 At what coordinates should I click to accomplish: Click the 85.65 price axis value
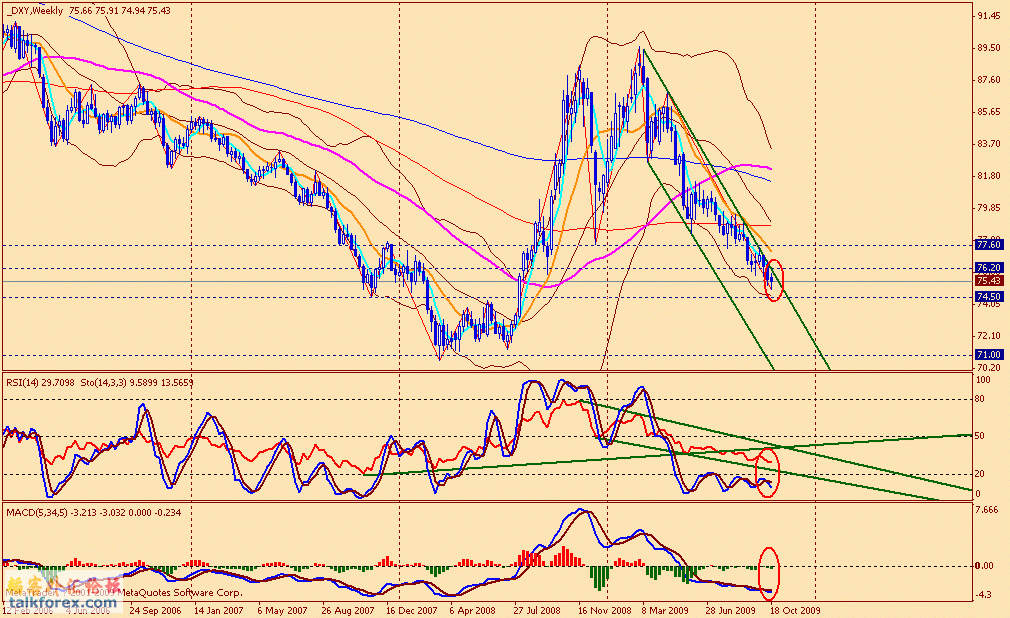pos(989,111)
